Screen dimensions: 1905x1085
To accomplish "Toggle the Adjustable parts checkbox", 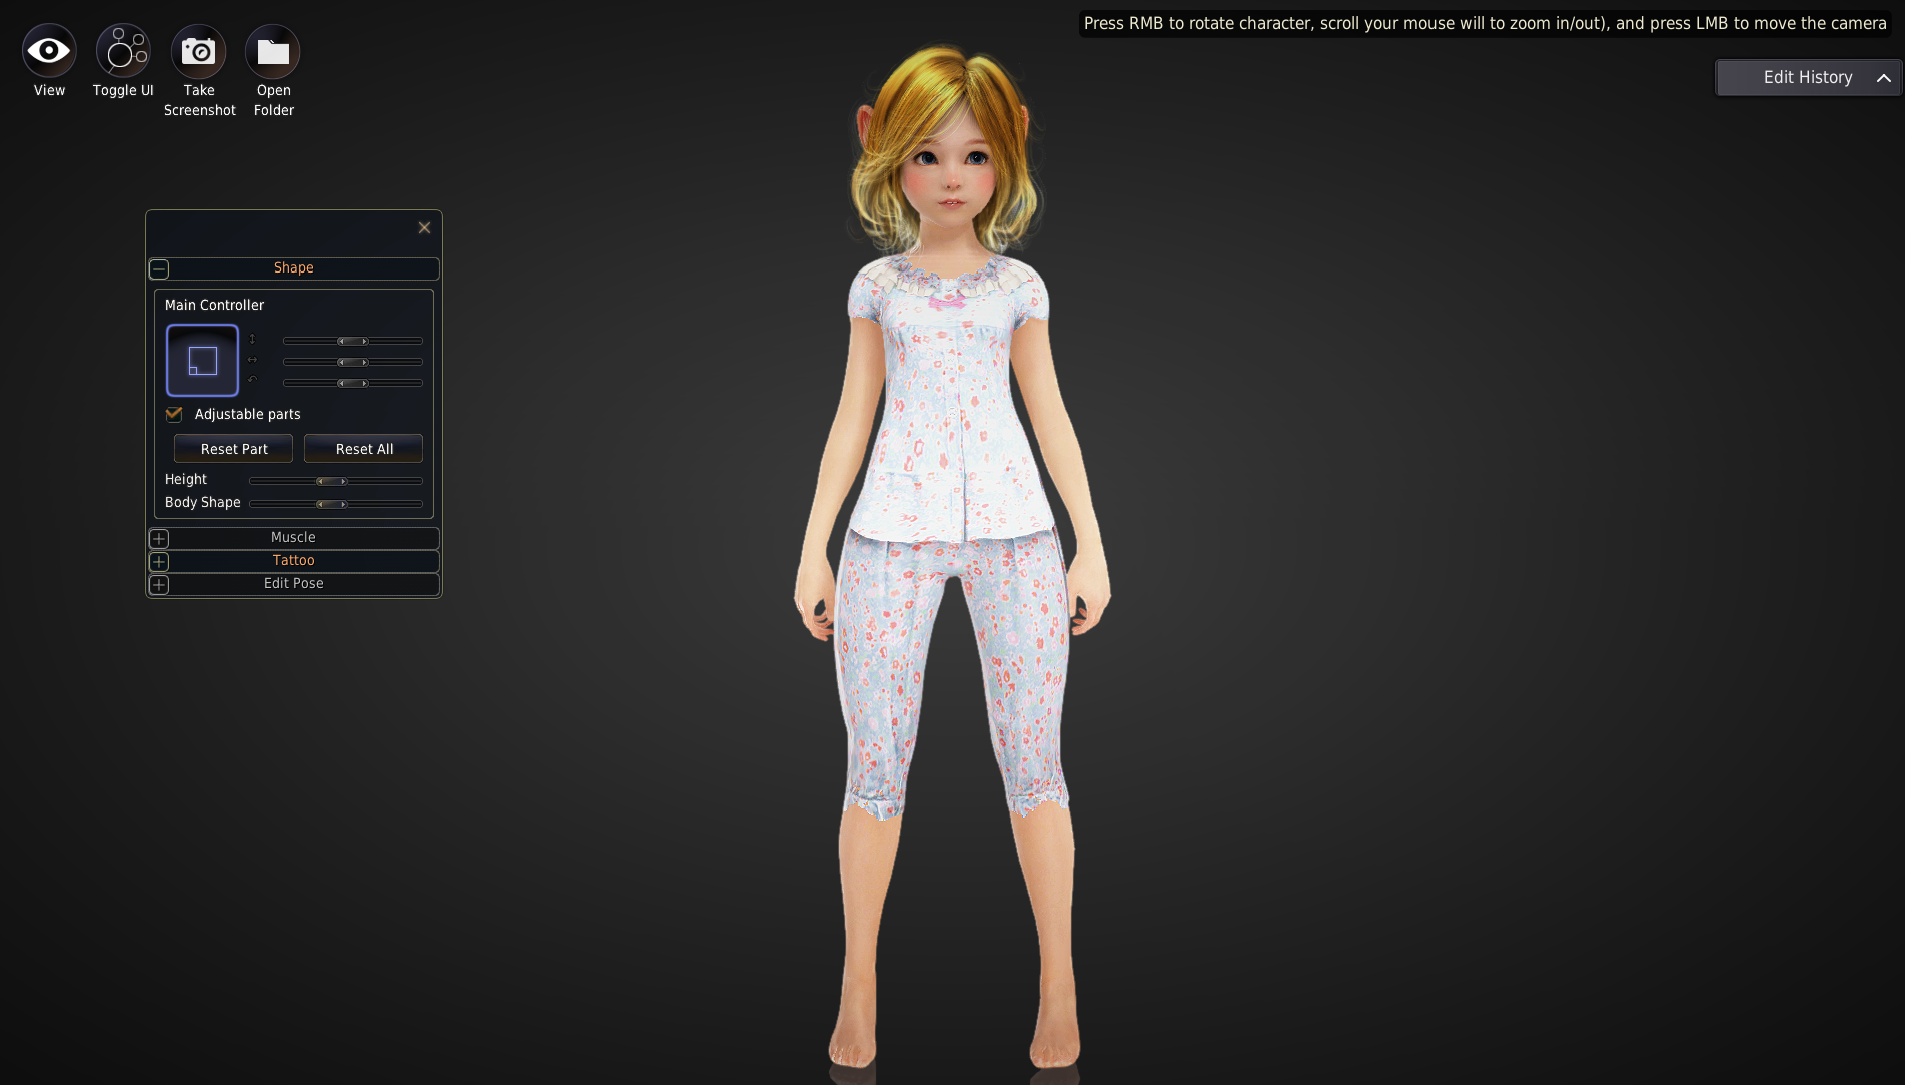I will (x=174, y=414).
